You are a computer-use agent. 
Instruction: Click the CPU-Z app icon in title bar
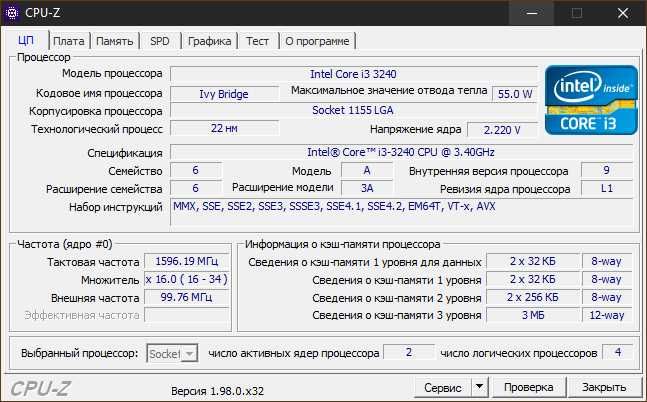coord(12,13)
